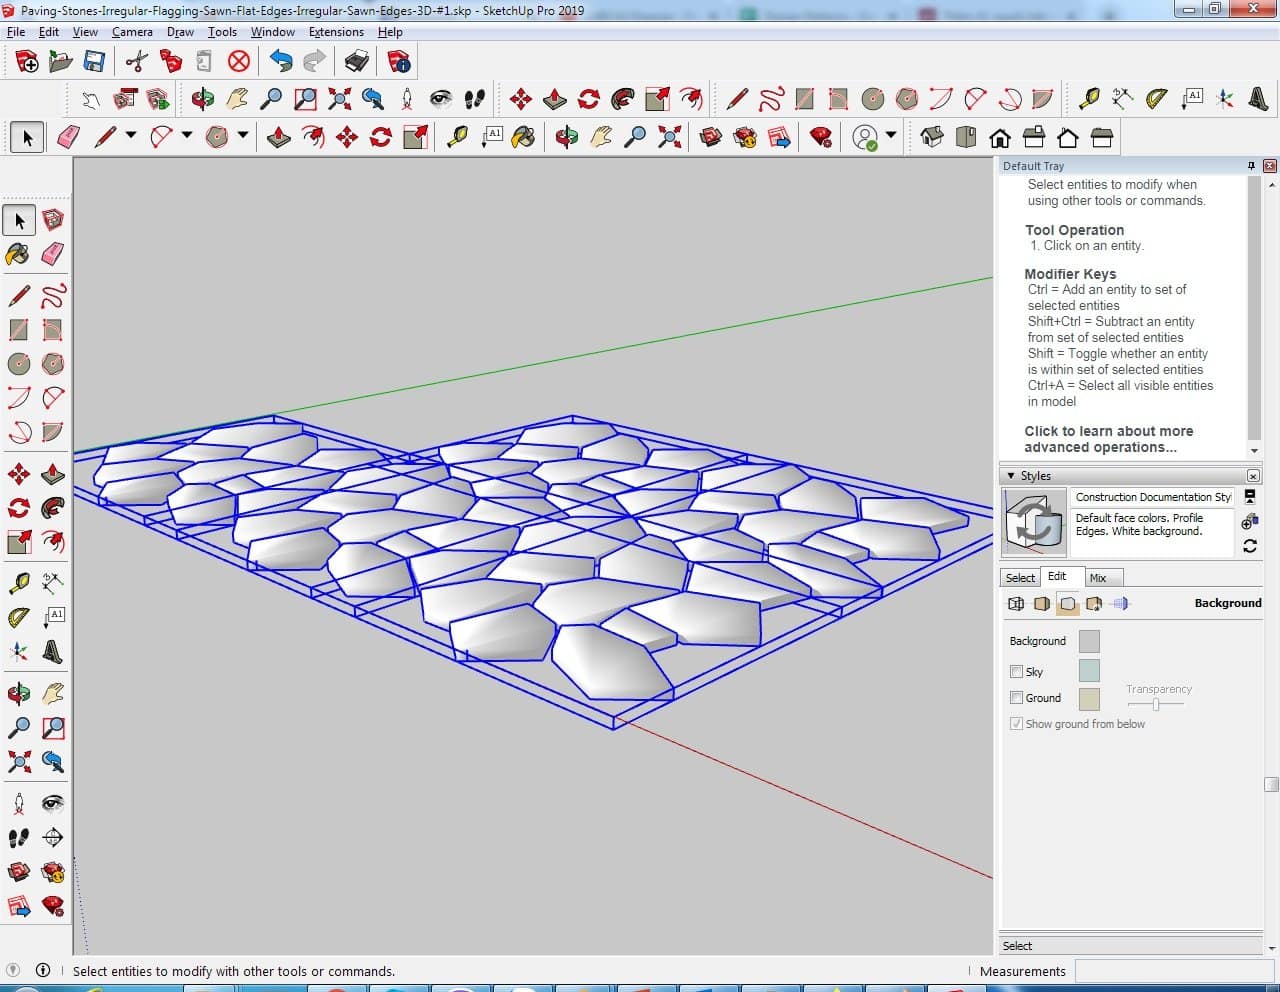The height and width of the screenshot is (992, 1280).
Task: Click the red Erase/Delete circle icon
Action: click(238, 62)
